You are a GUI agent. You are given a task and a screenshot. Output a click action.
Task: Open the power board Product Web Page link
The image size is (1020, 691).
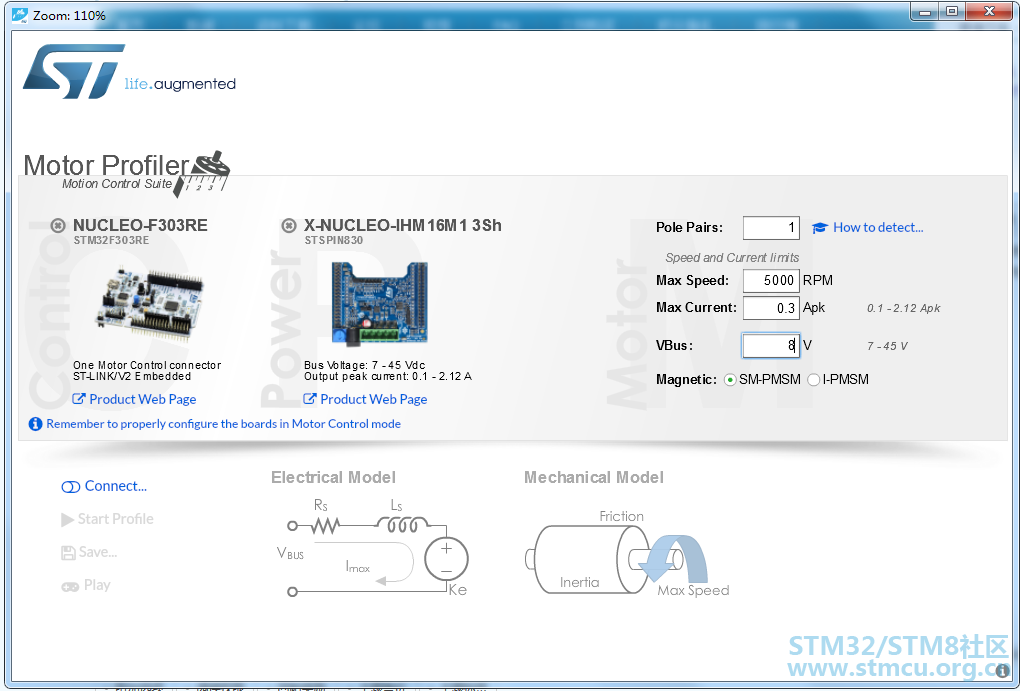pos(373,399)
